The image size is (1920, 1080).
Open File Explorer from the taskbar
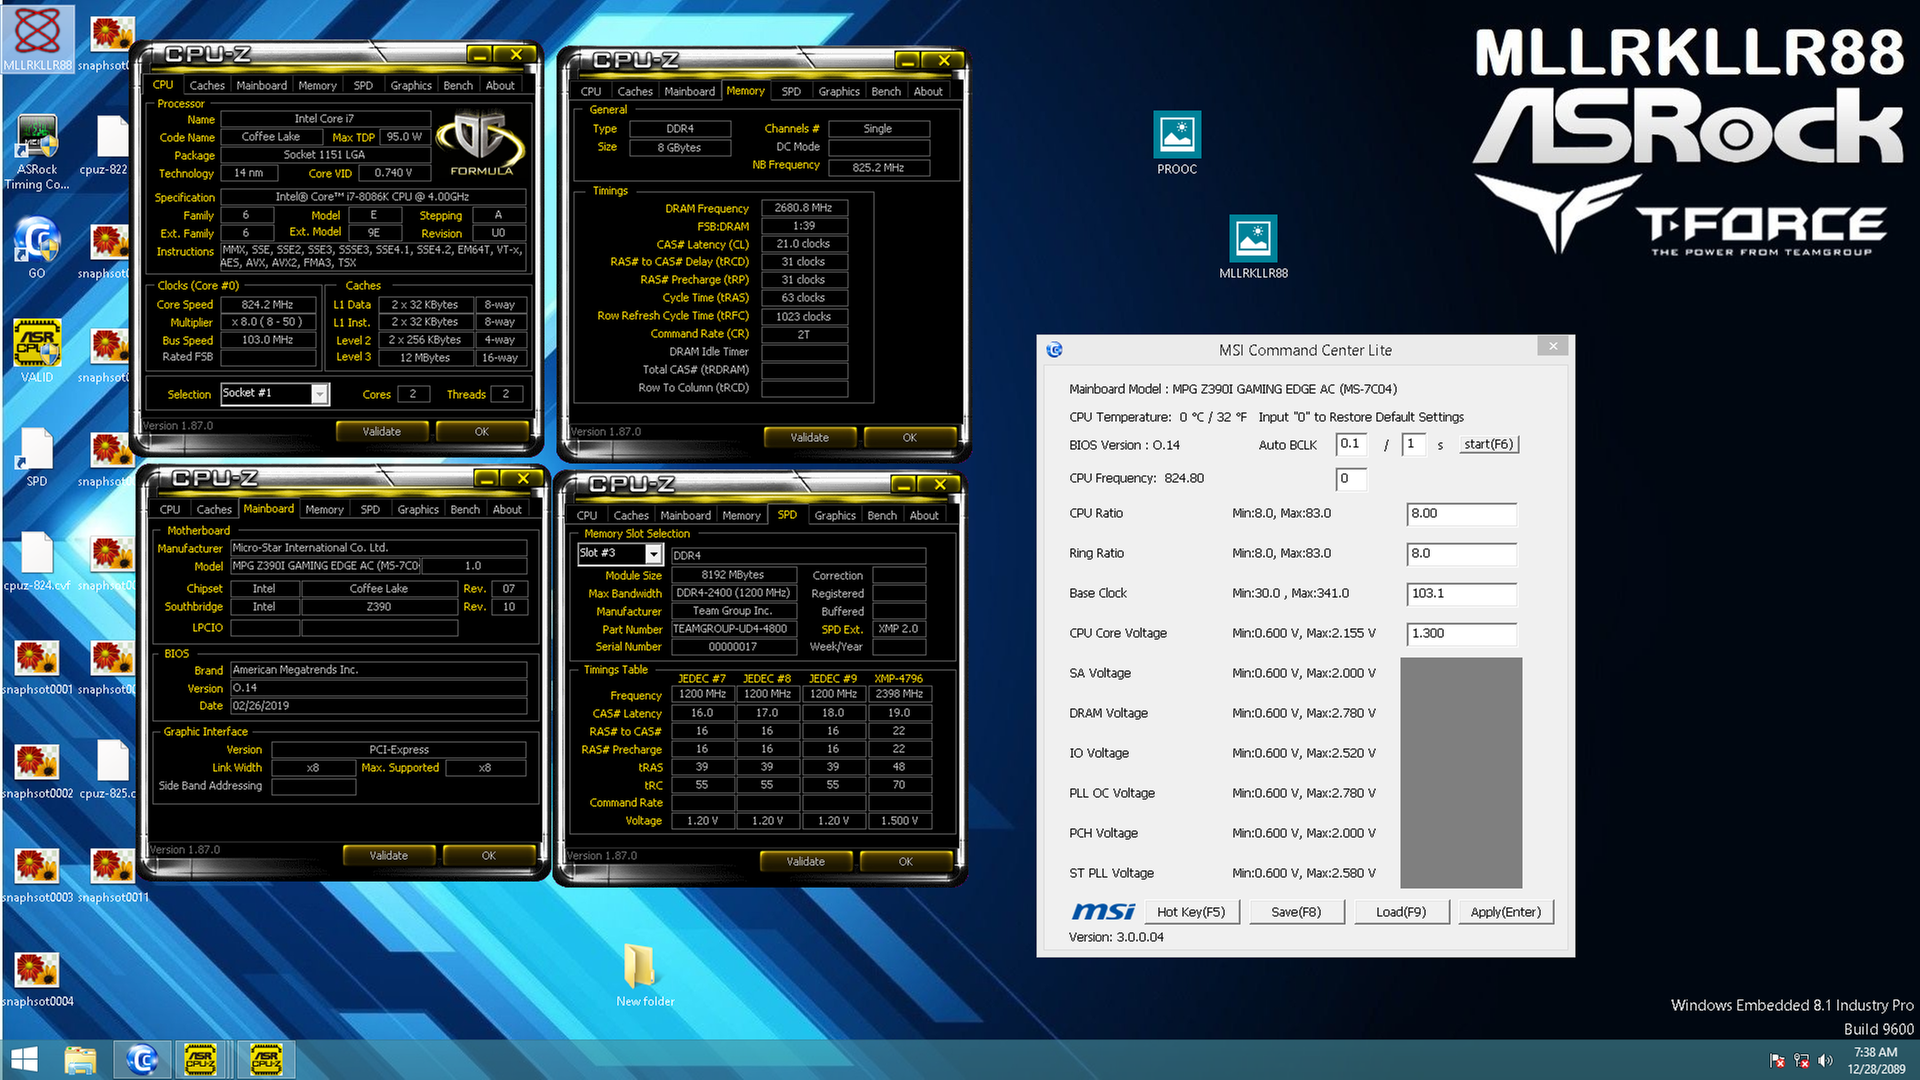click(x=80, y=1060)
